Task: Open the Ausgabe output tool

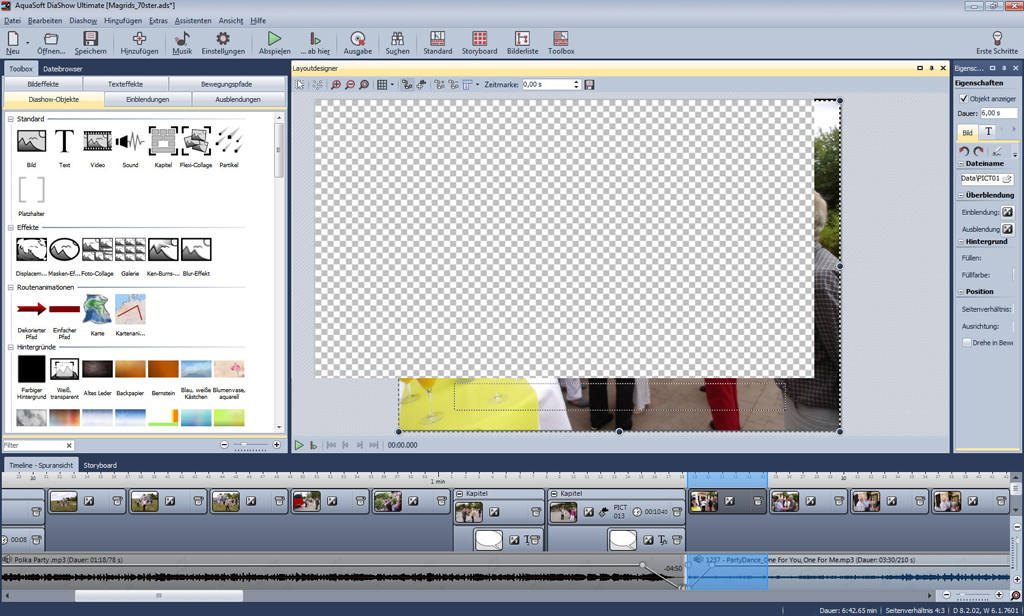Action: 357,43
